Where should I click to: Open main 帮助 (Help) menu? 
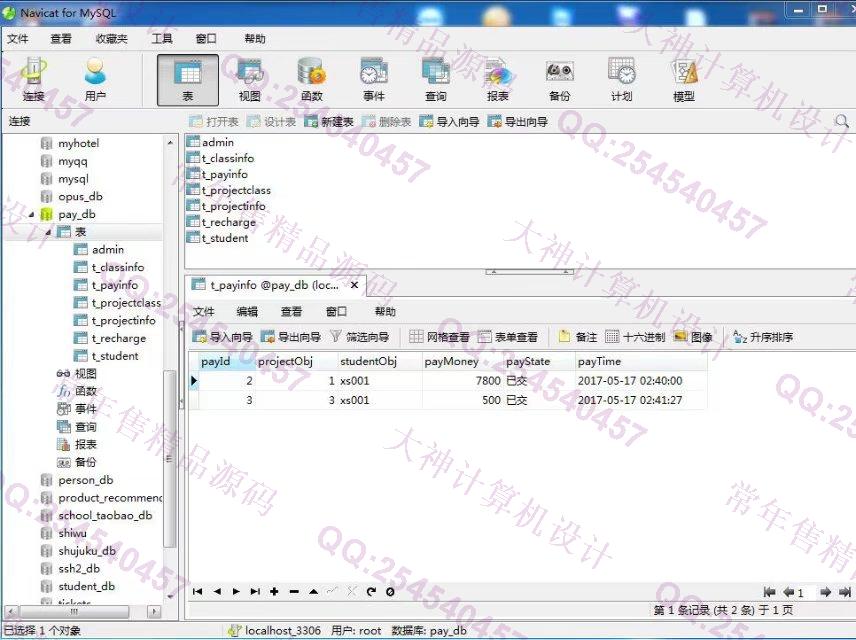(255, 39)
